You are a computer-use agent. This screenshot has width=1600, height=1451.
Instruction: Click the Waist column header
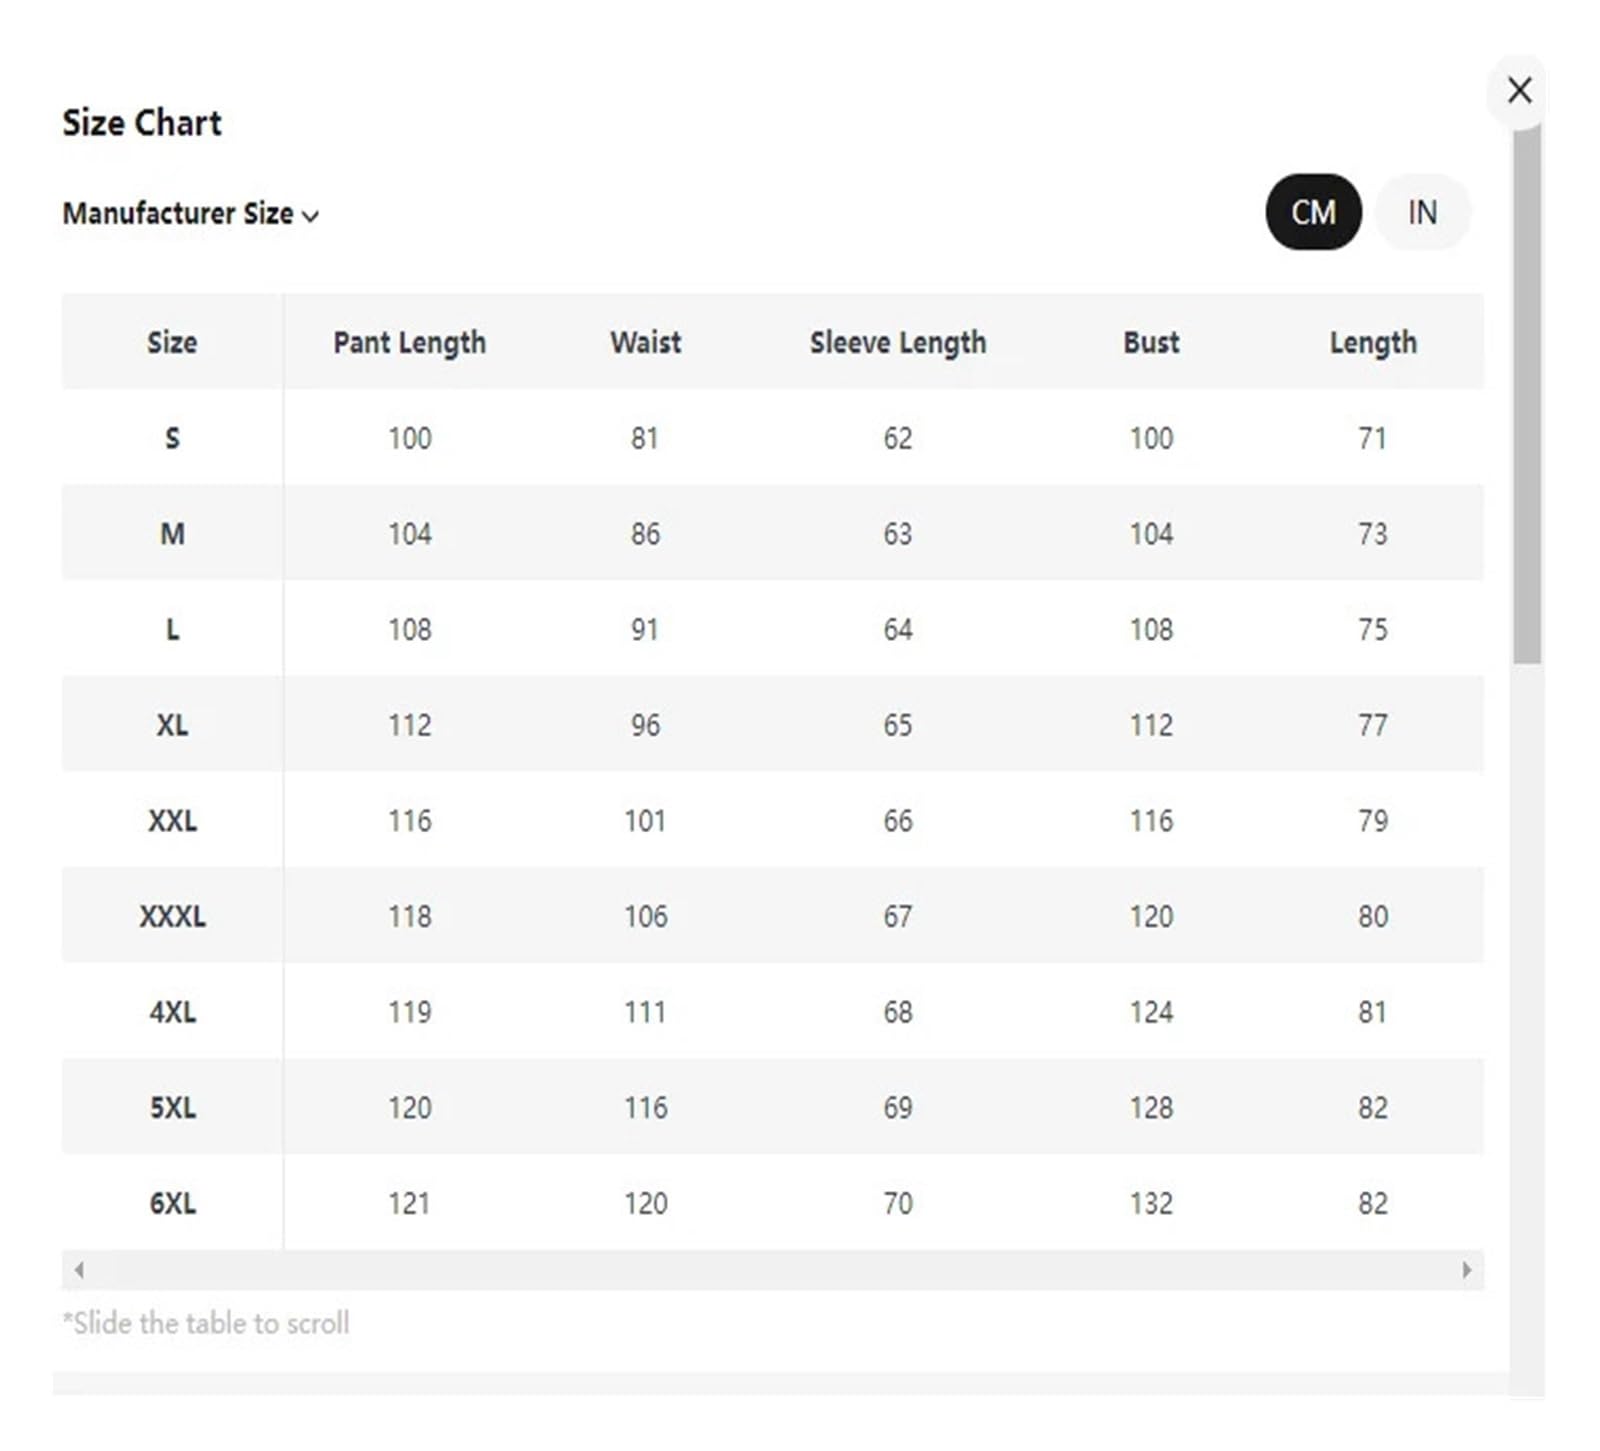[645, 342]
